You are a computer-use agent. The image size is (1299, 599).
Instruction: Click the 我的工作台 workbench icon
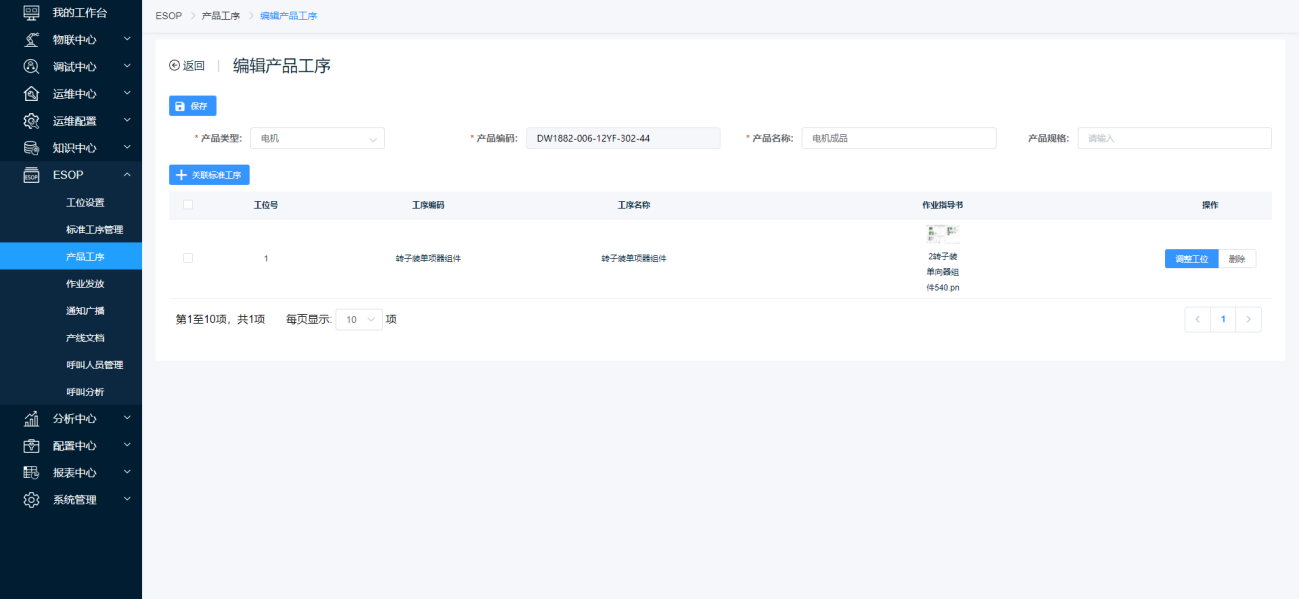pyautogui.click(x=31, y=13)
